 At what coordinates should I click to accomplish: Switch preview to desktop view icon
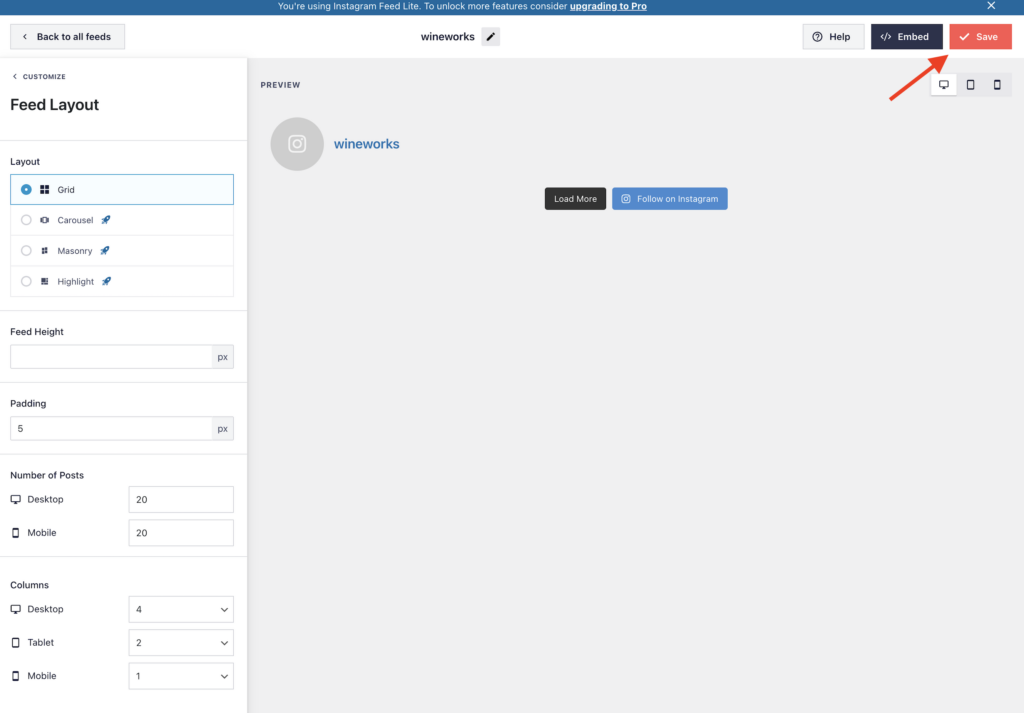[944, 84]
